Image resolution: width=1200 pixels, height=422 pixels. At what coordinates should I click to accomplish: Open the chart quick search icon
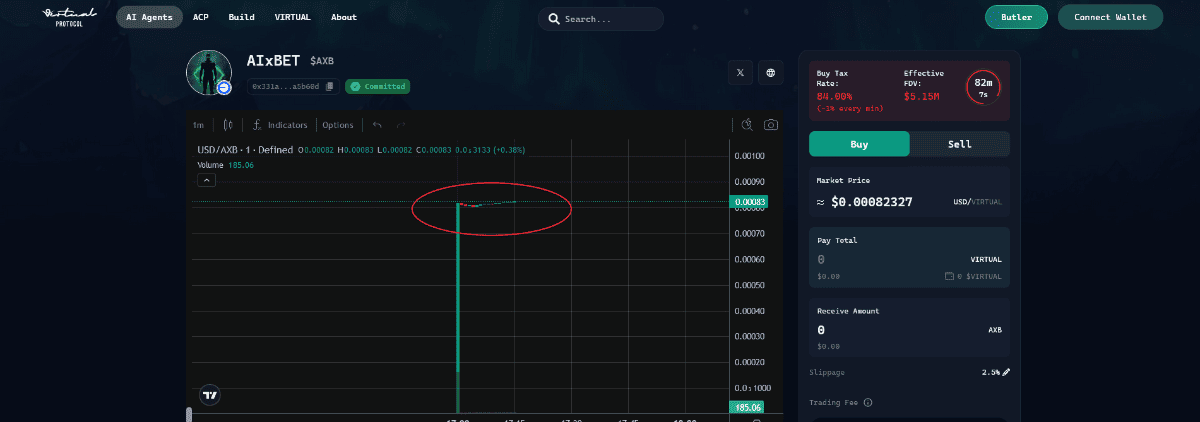click(747, 125)
